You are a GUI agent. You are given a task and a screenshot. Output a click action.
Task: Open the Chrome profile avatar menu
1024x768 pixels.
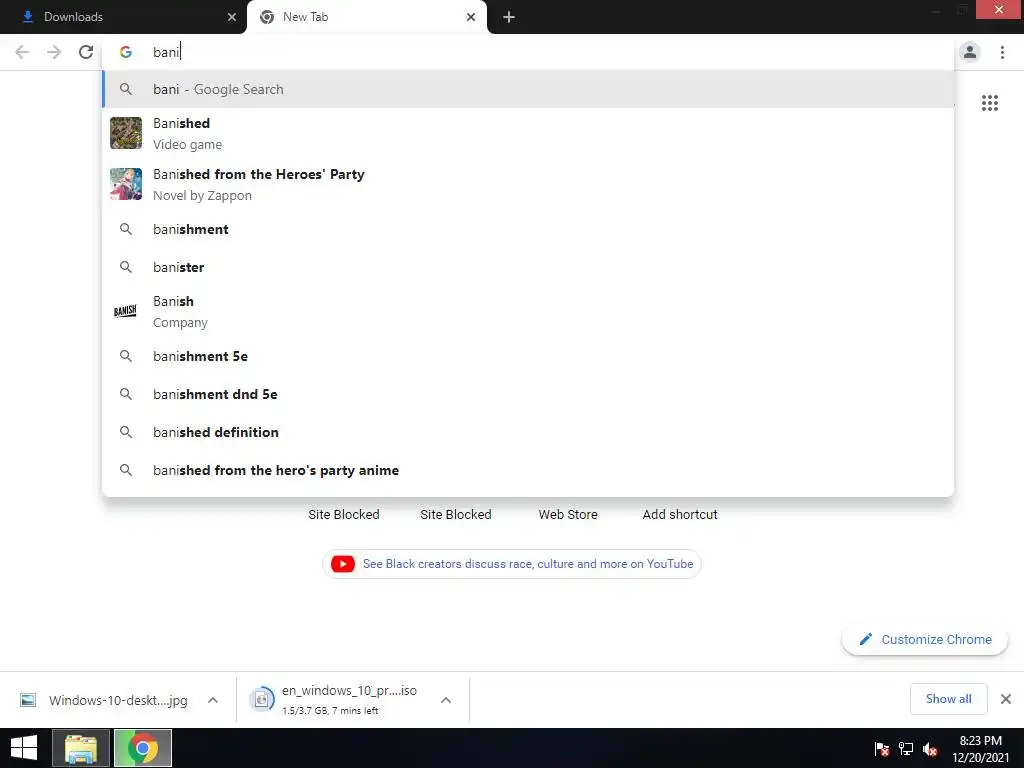coord(970,52)
